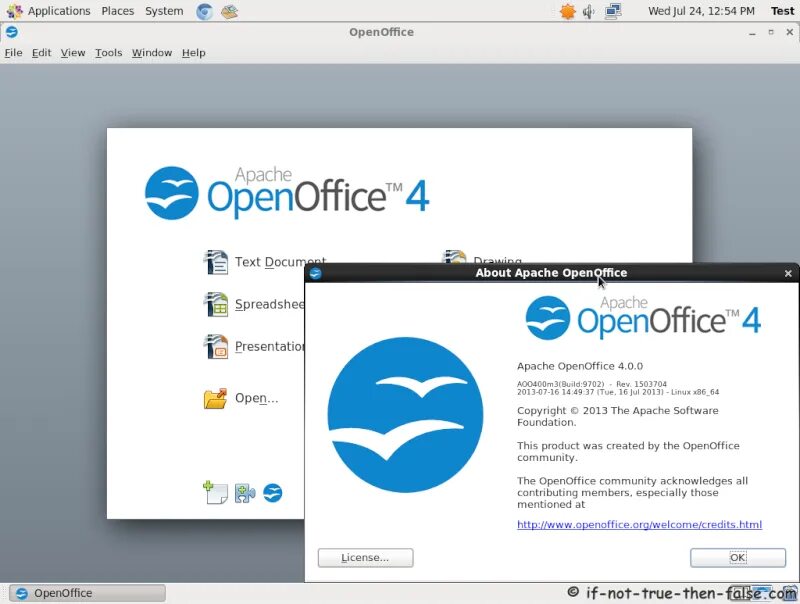Click the Apache OpenOffice 4.0.0 version text
The height and width of the screenshot is (604, 800).
580,366
